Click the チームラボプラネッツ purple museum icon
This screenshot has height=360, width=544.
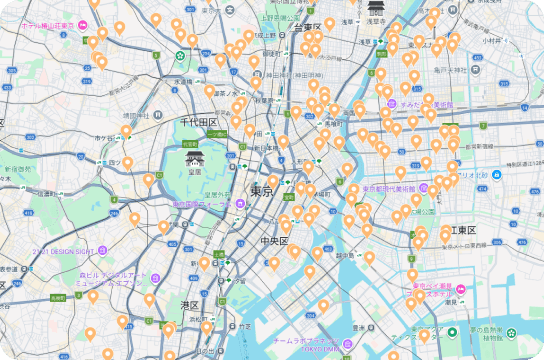click(347, 344)
